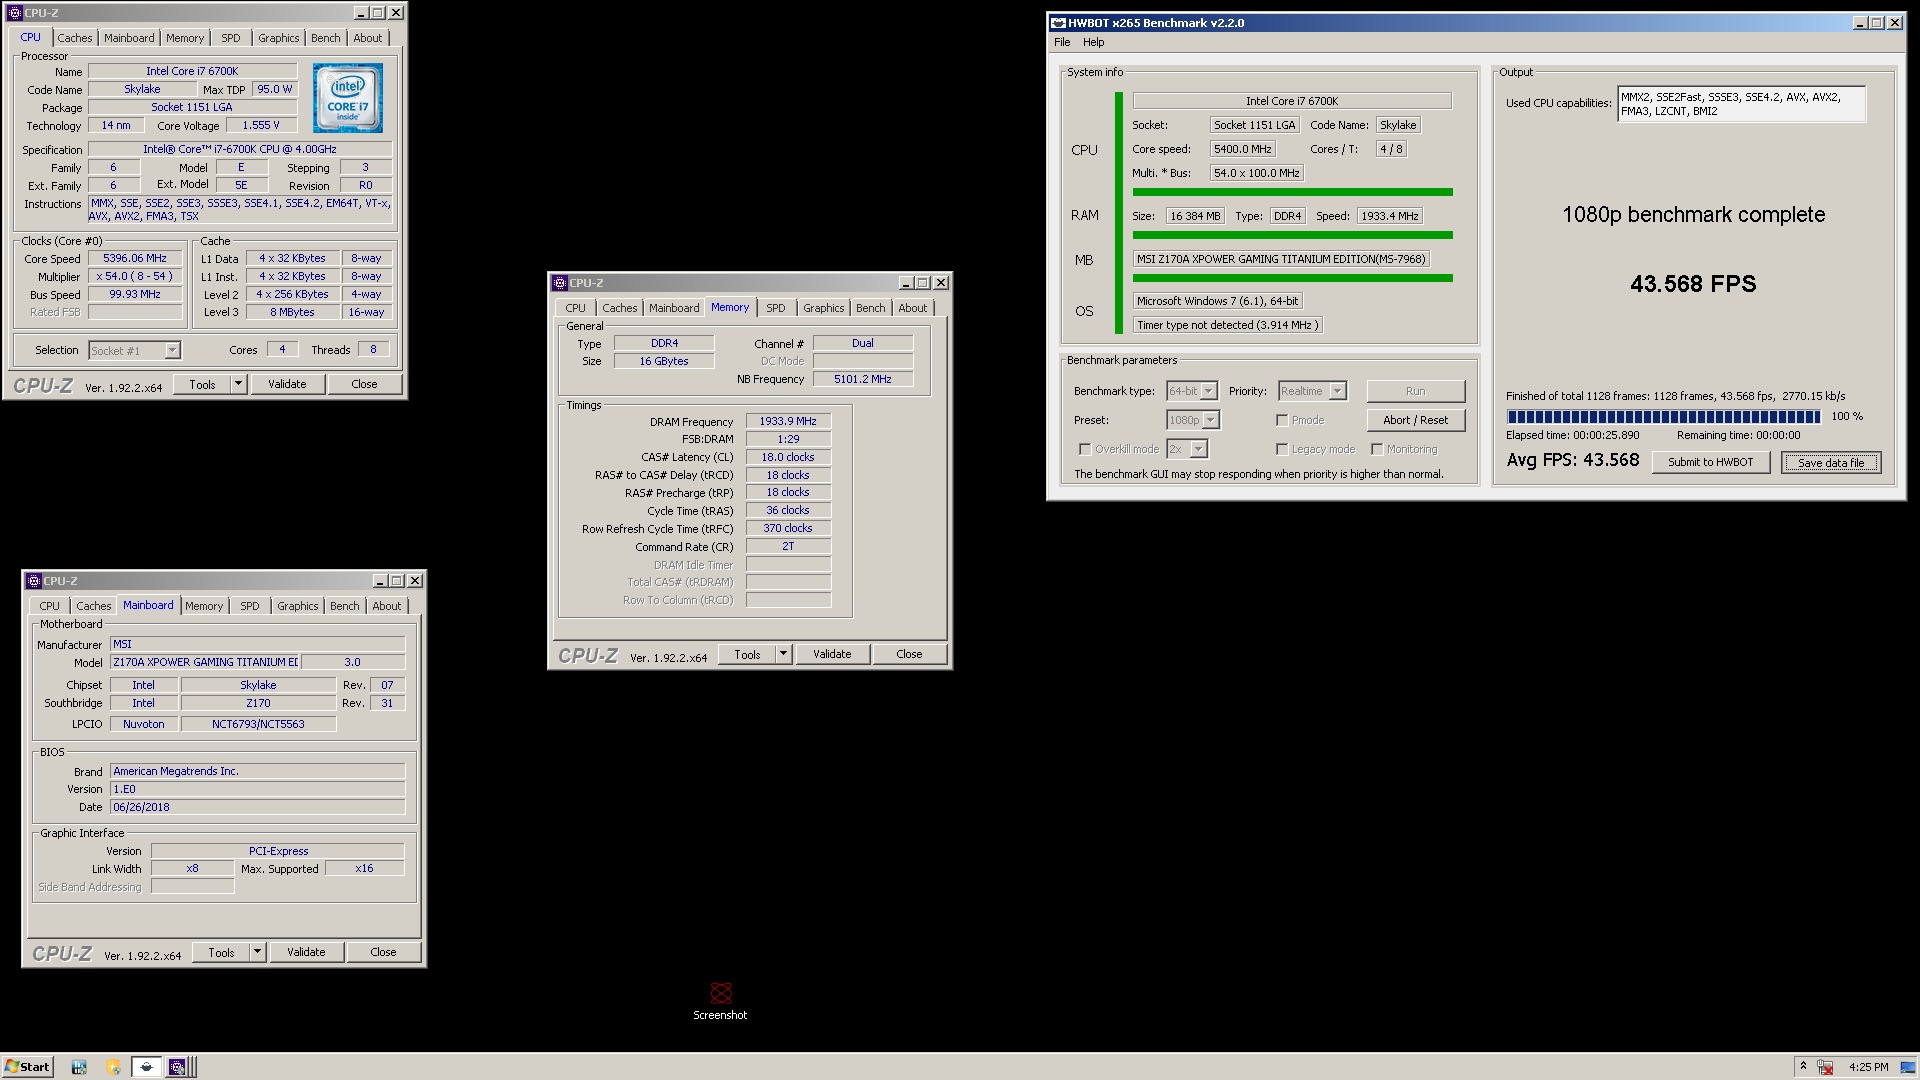Click Tools button in CPU-Z Memory window
Viewport: 1920px width, 1080px height.
point(747,654)
